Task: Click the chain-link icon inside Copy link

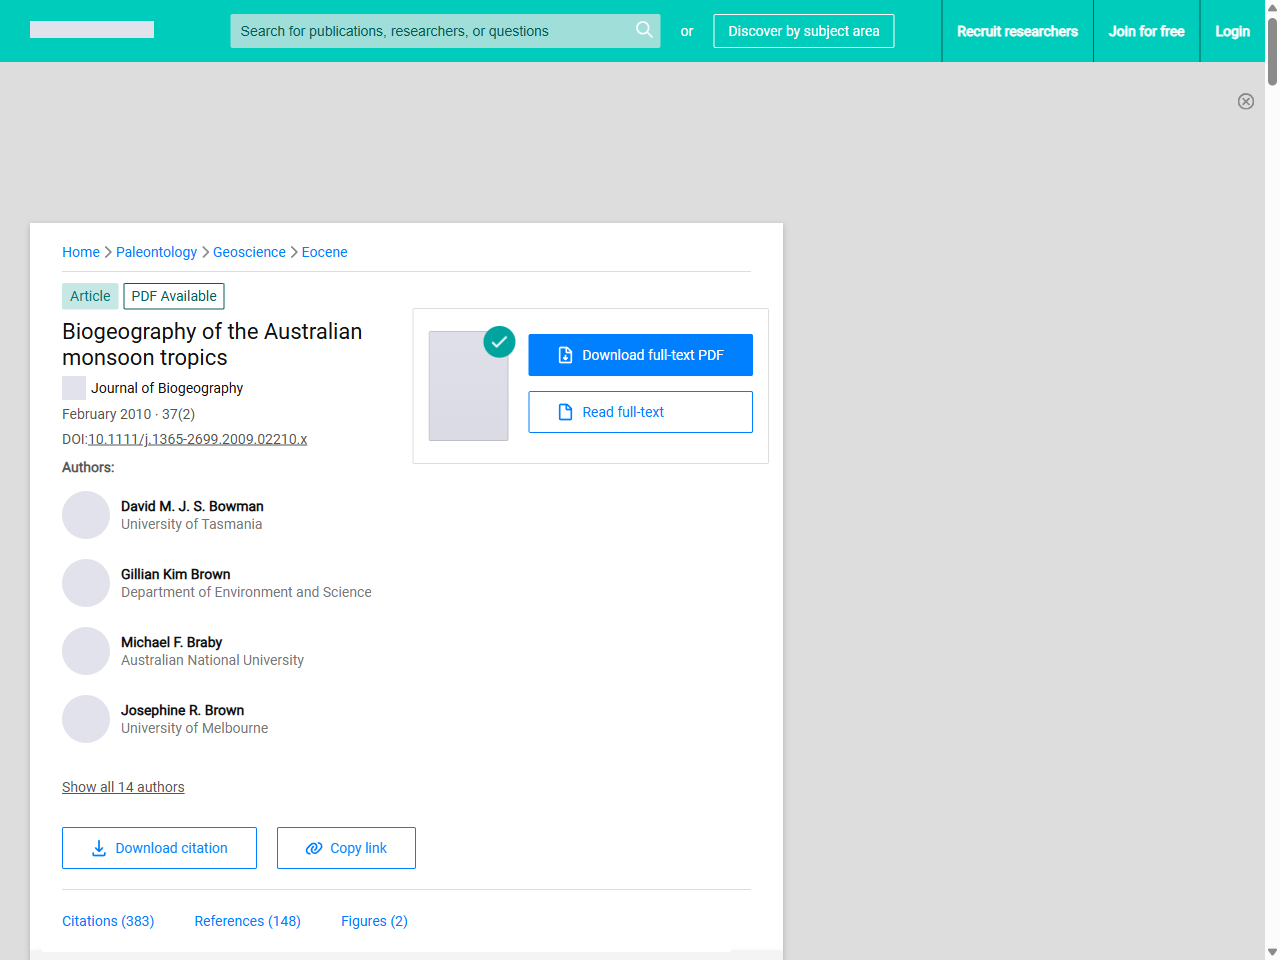Action: (x=314, y=847)
